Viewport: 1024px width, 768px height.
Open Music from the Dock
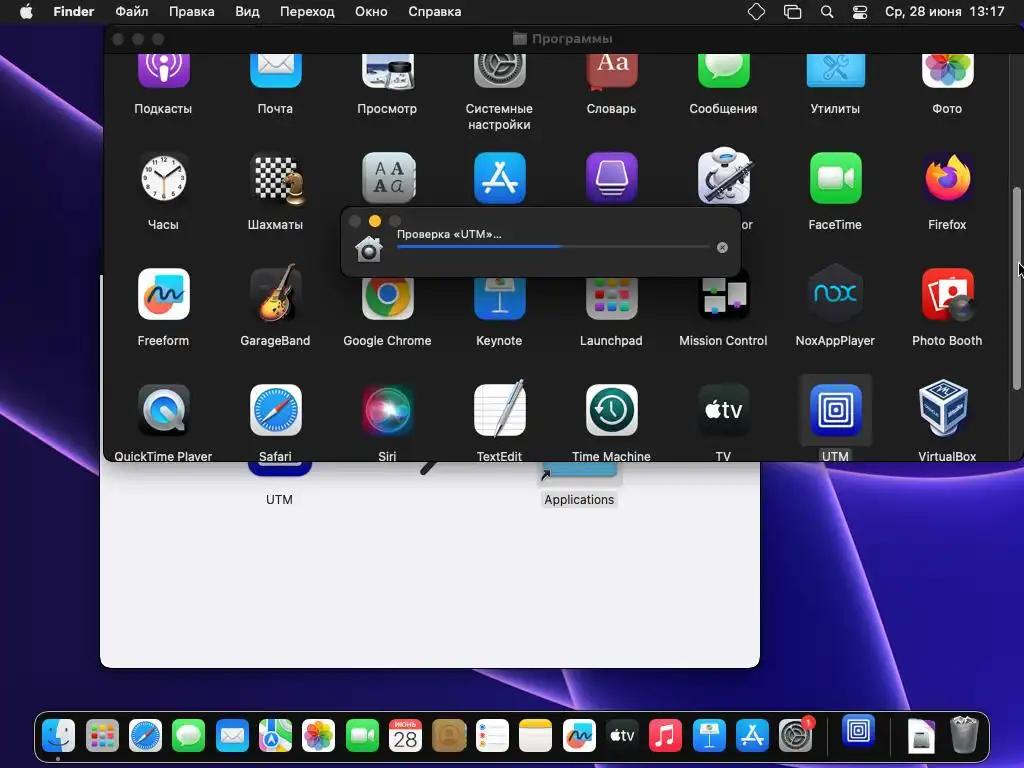pos(665,737)
